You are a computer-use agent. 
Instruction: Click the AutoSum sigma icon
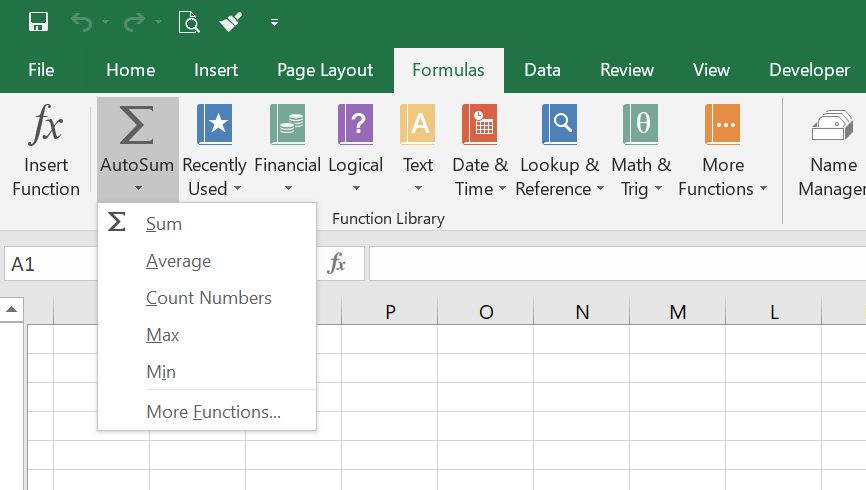tap(136, 125)
